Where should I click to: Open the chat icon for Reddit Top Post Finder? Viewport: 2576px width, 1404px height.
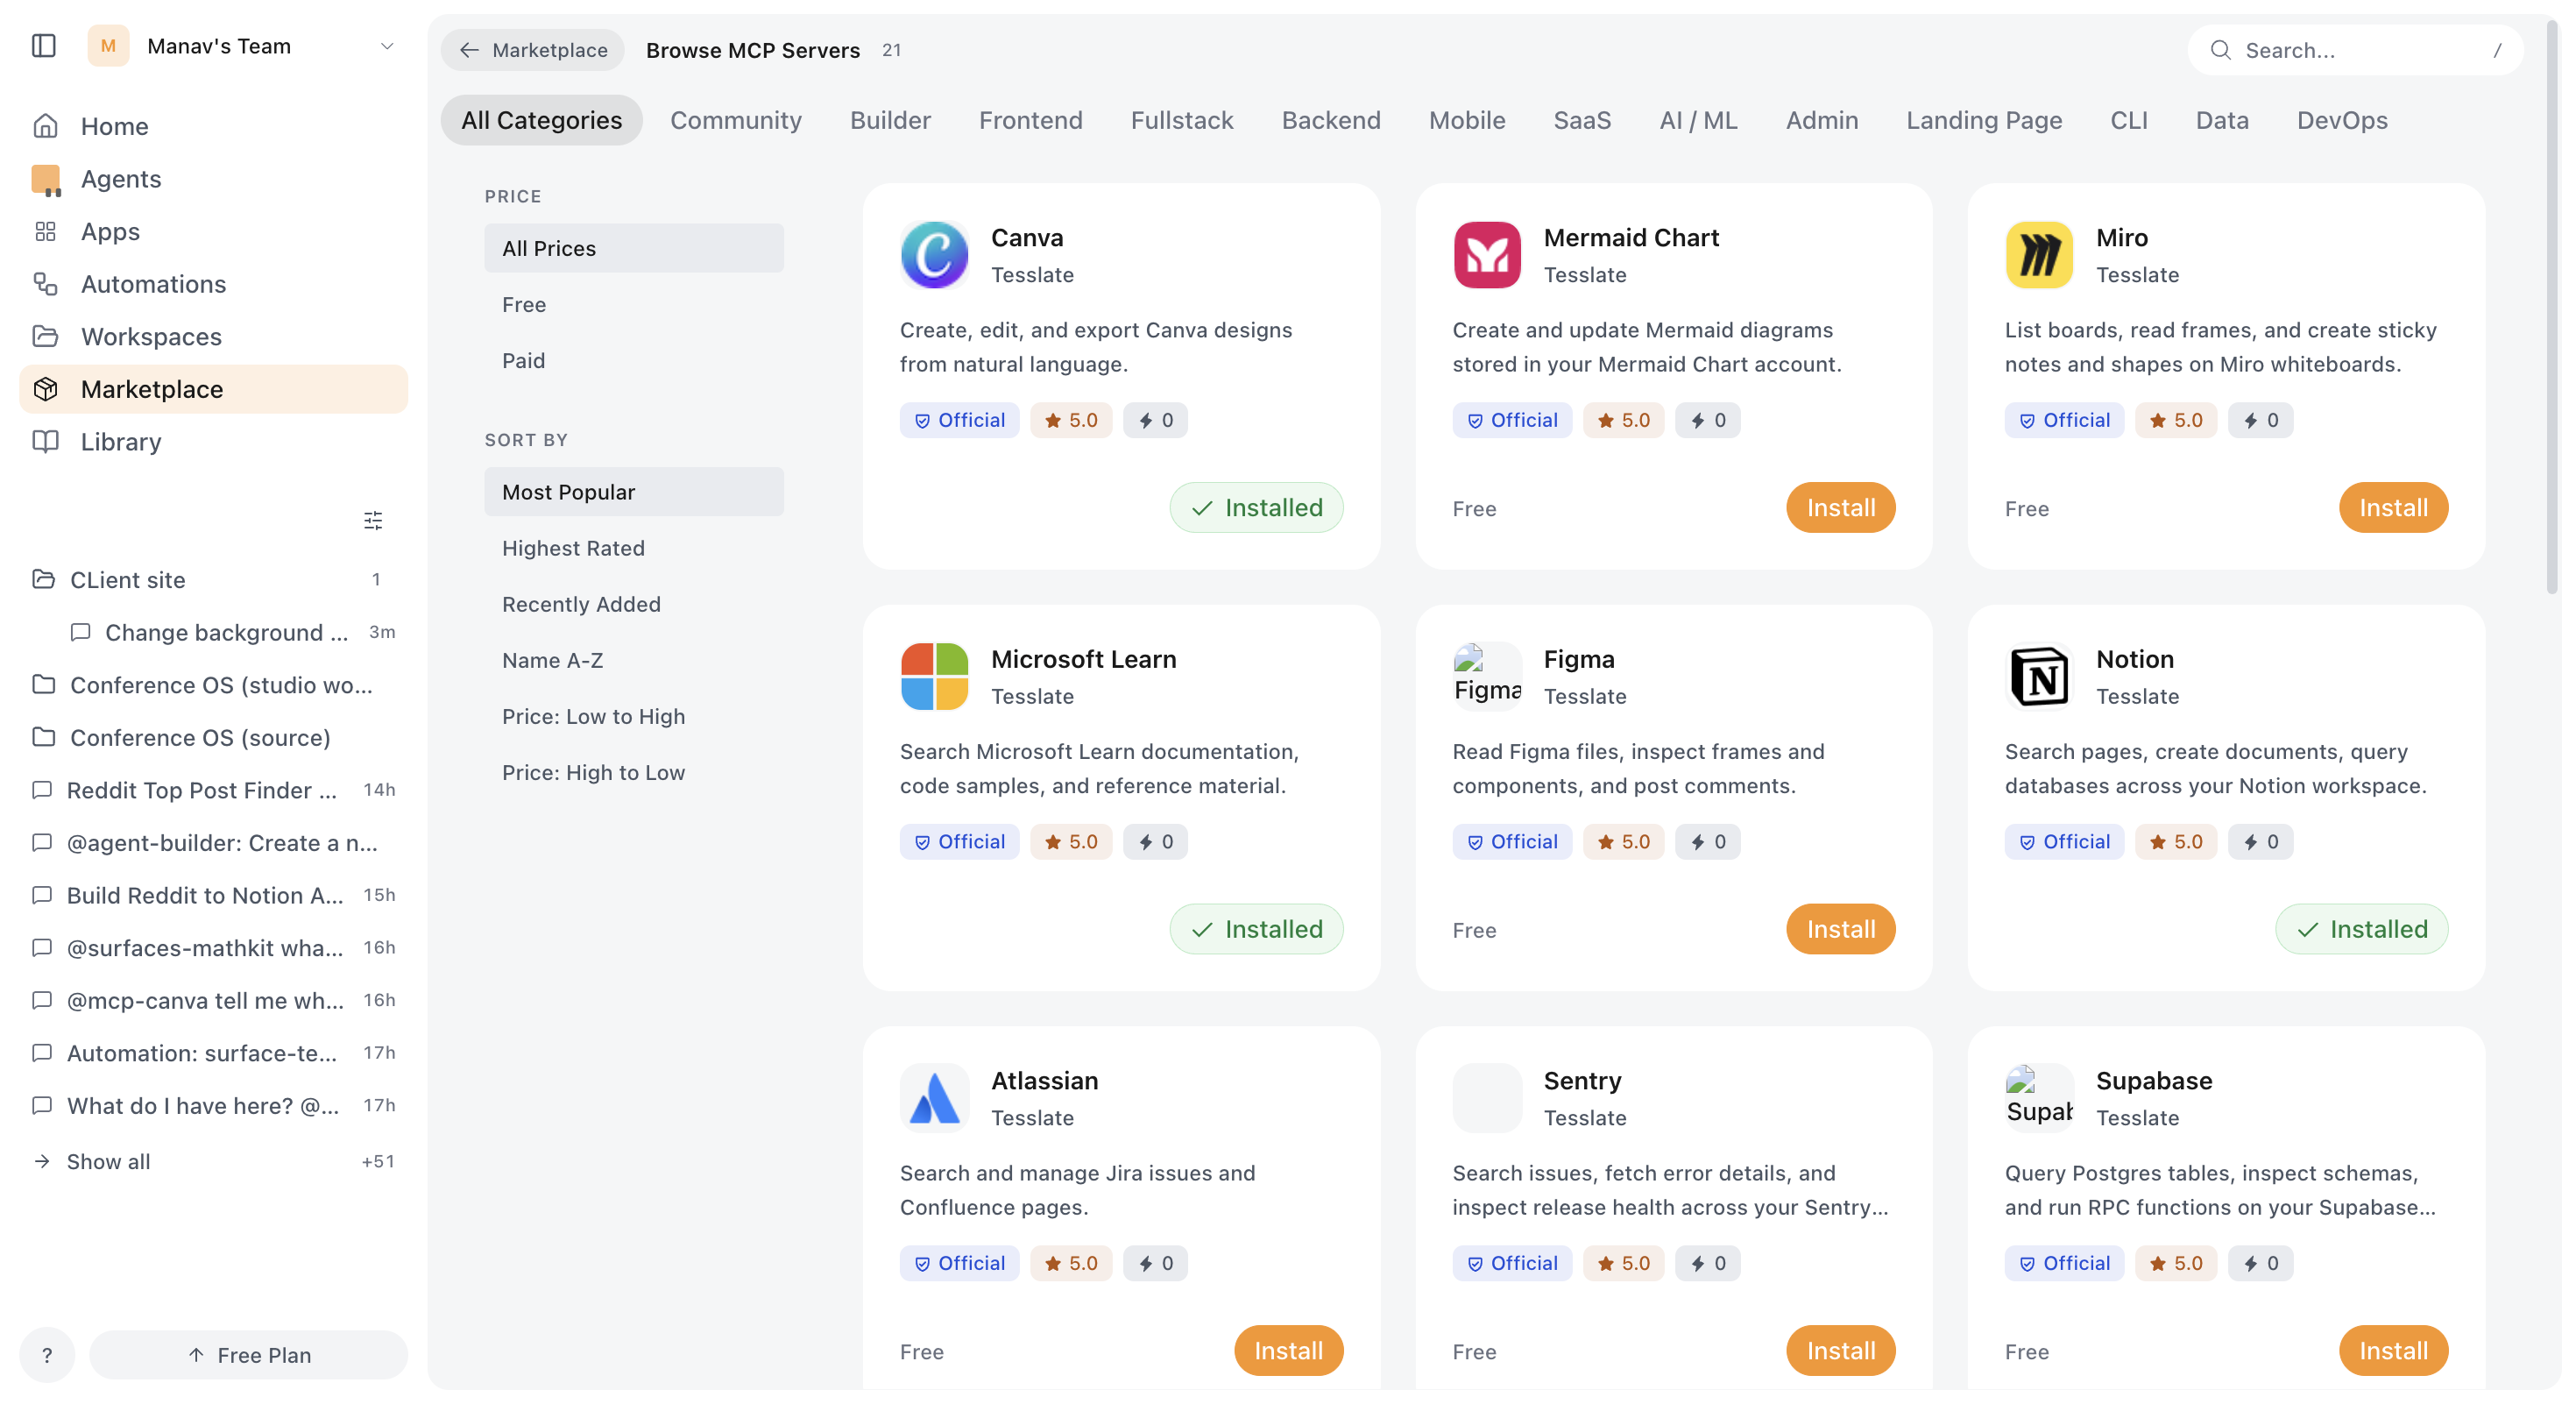pyautogui.click(x=42, y=790)
